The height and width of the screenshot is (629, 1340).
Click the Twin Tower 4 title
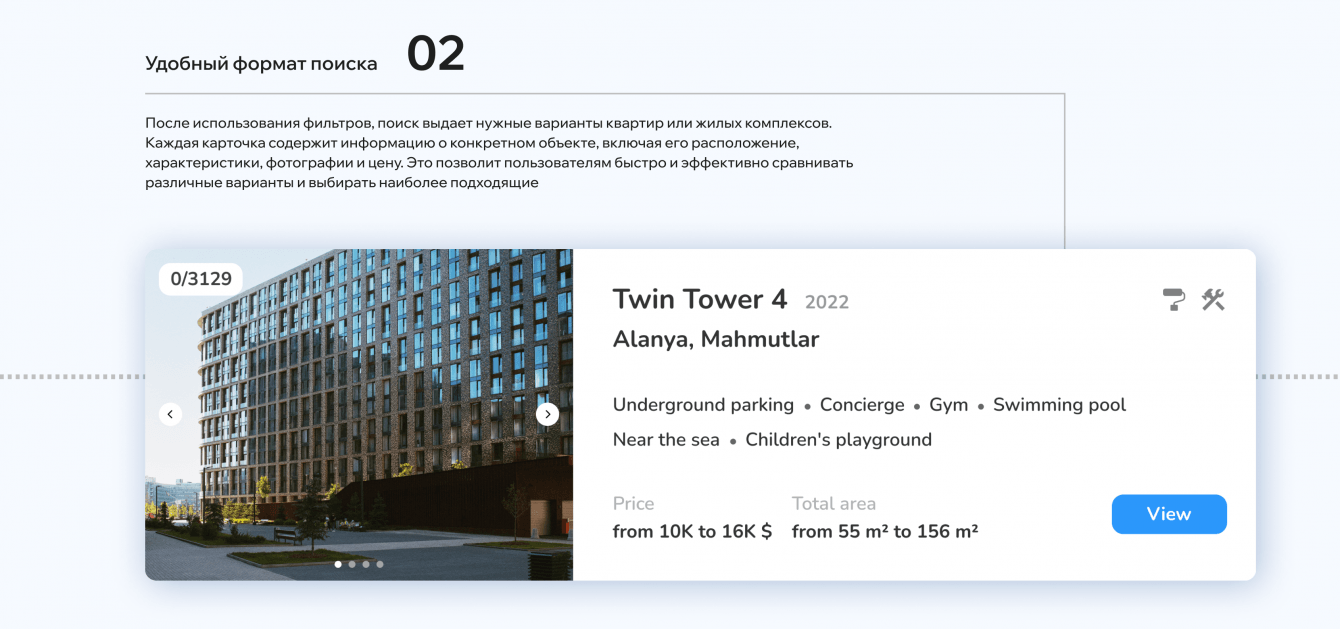coord(700,299)
